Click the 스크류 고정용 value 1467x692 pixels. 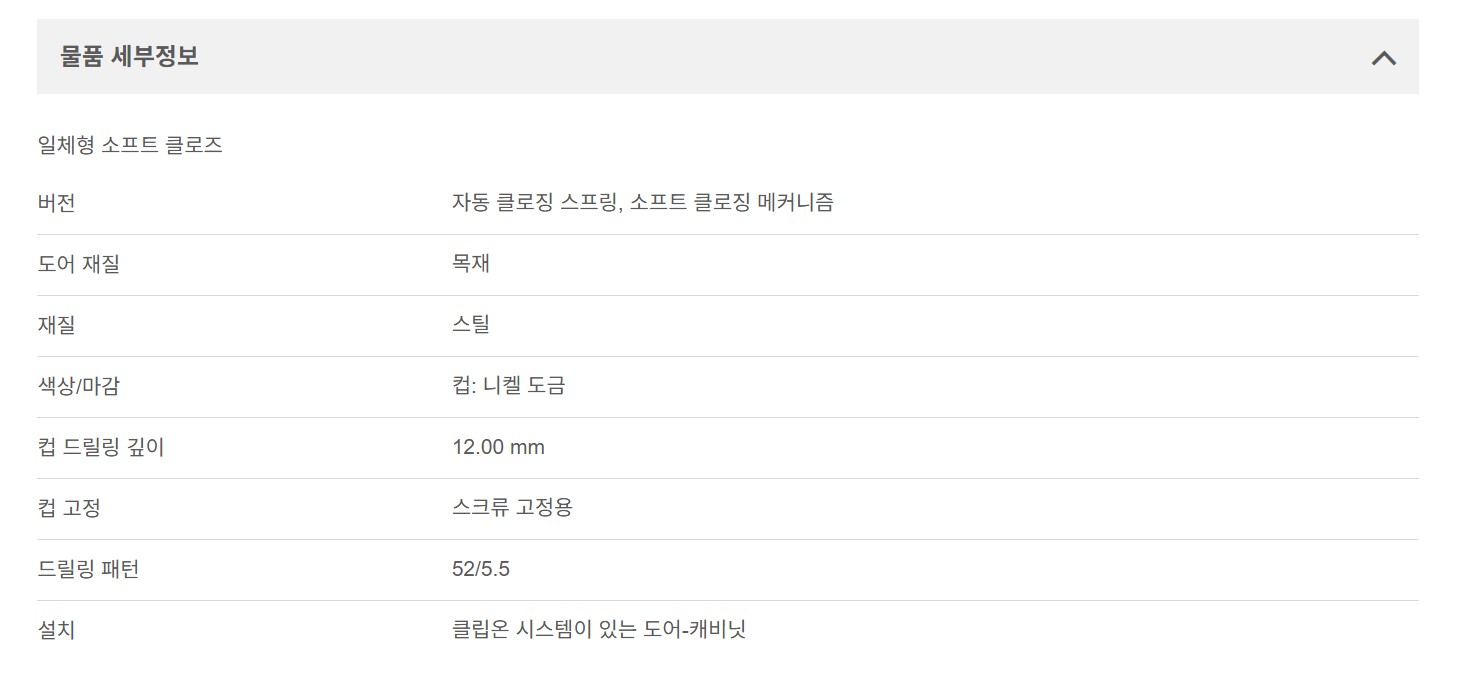(512, 508)
